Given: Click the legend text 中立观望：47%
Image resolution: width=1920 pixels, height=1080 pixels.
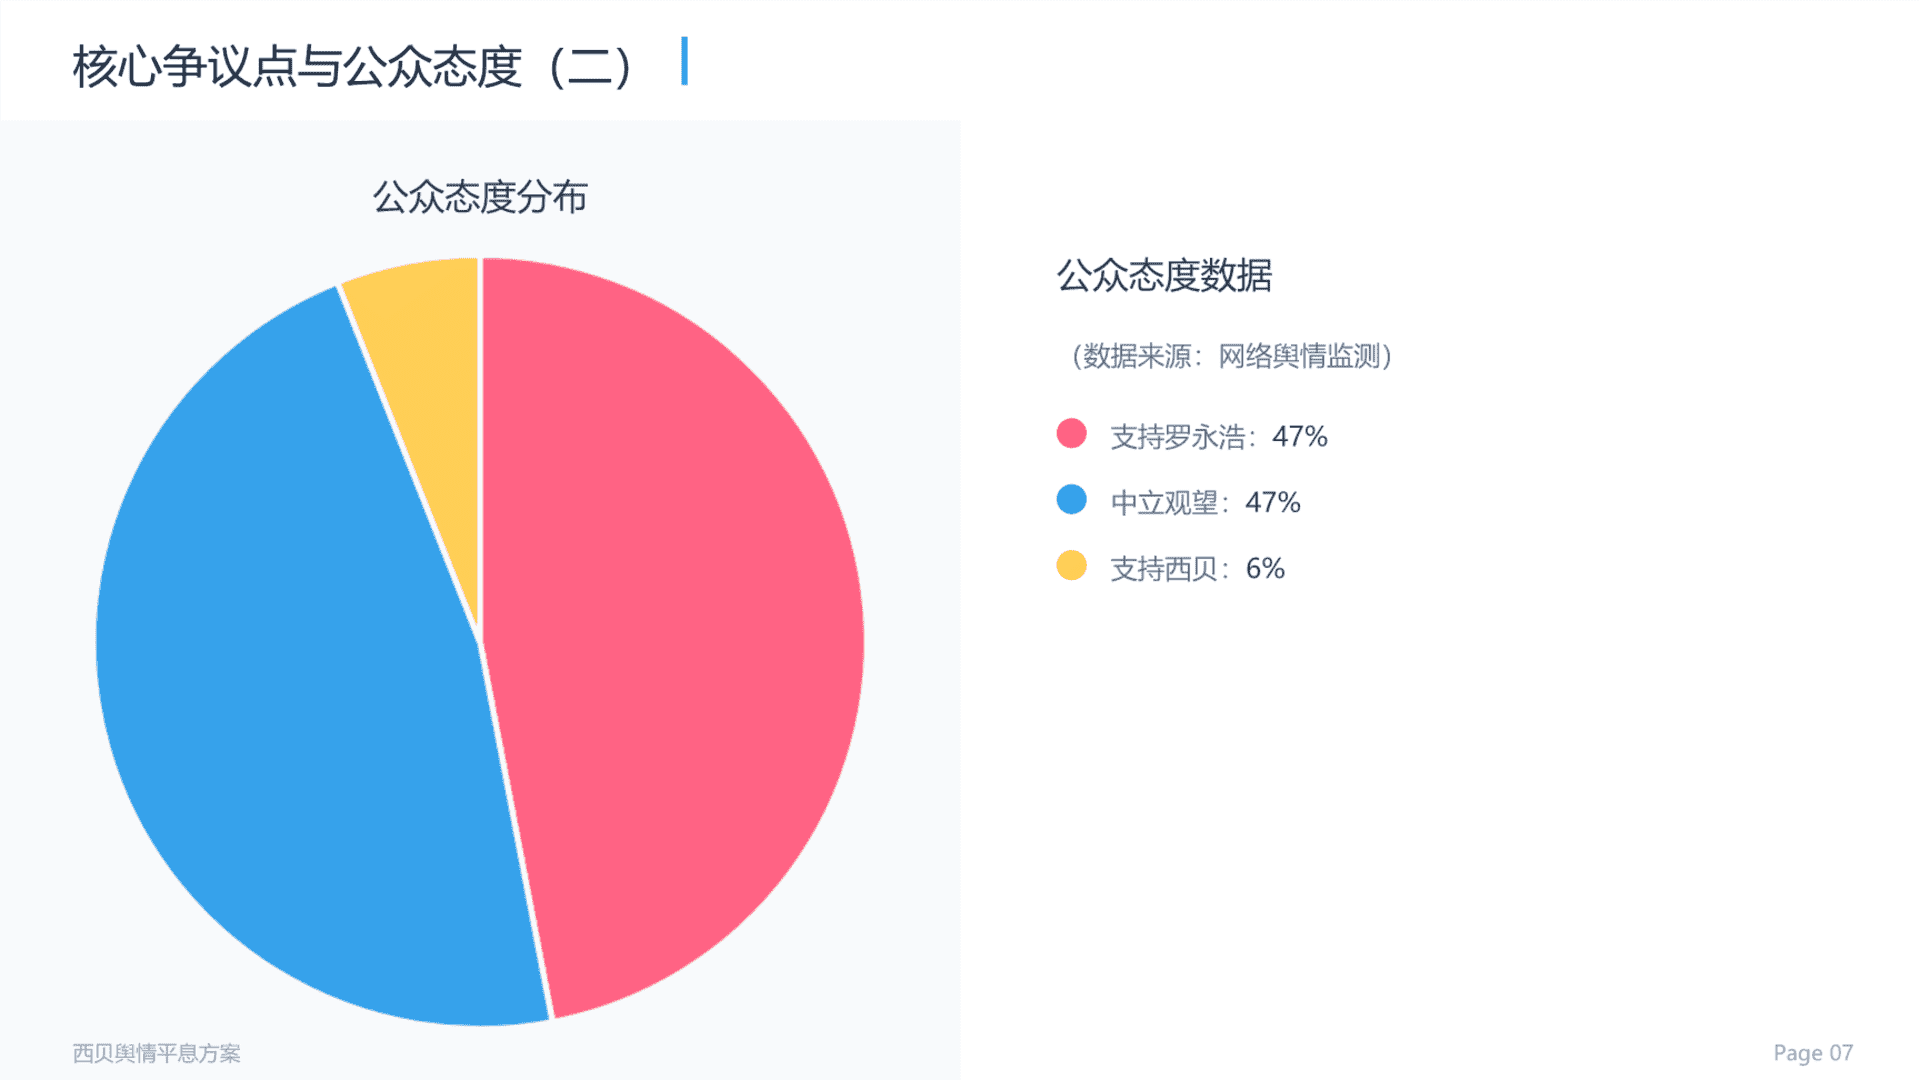Looking at the screenshot, I should tap(1205, 502).
